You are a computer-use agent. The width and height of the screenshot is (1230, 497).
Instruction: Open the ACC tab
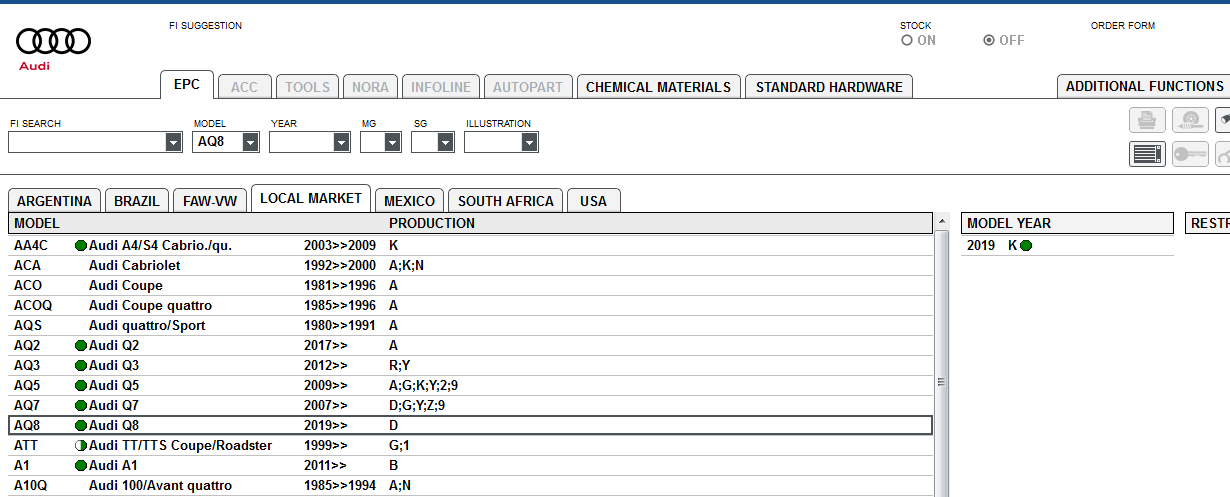(x=244, y=87)
